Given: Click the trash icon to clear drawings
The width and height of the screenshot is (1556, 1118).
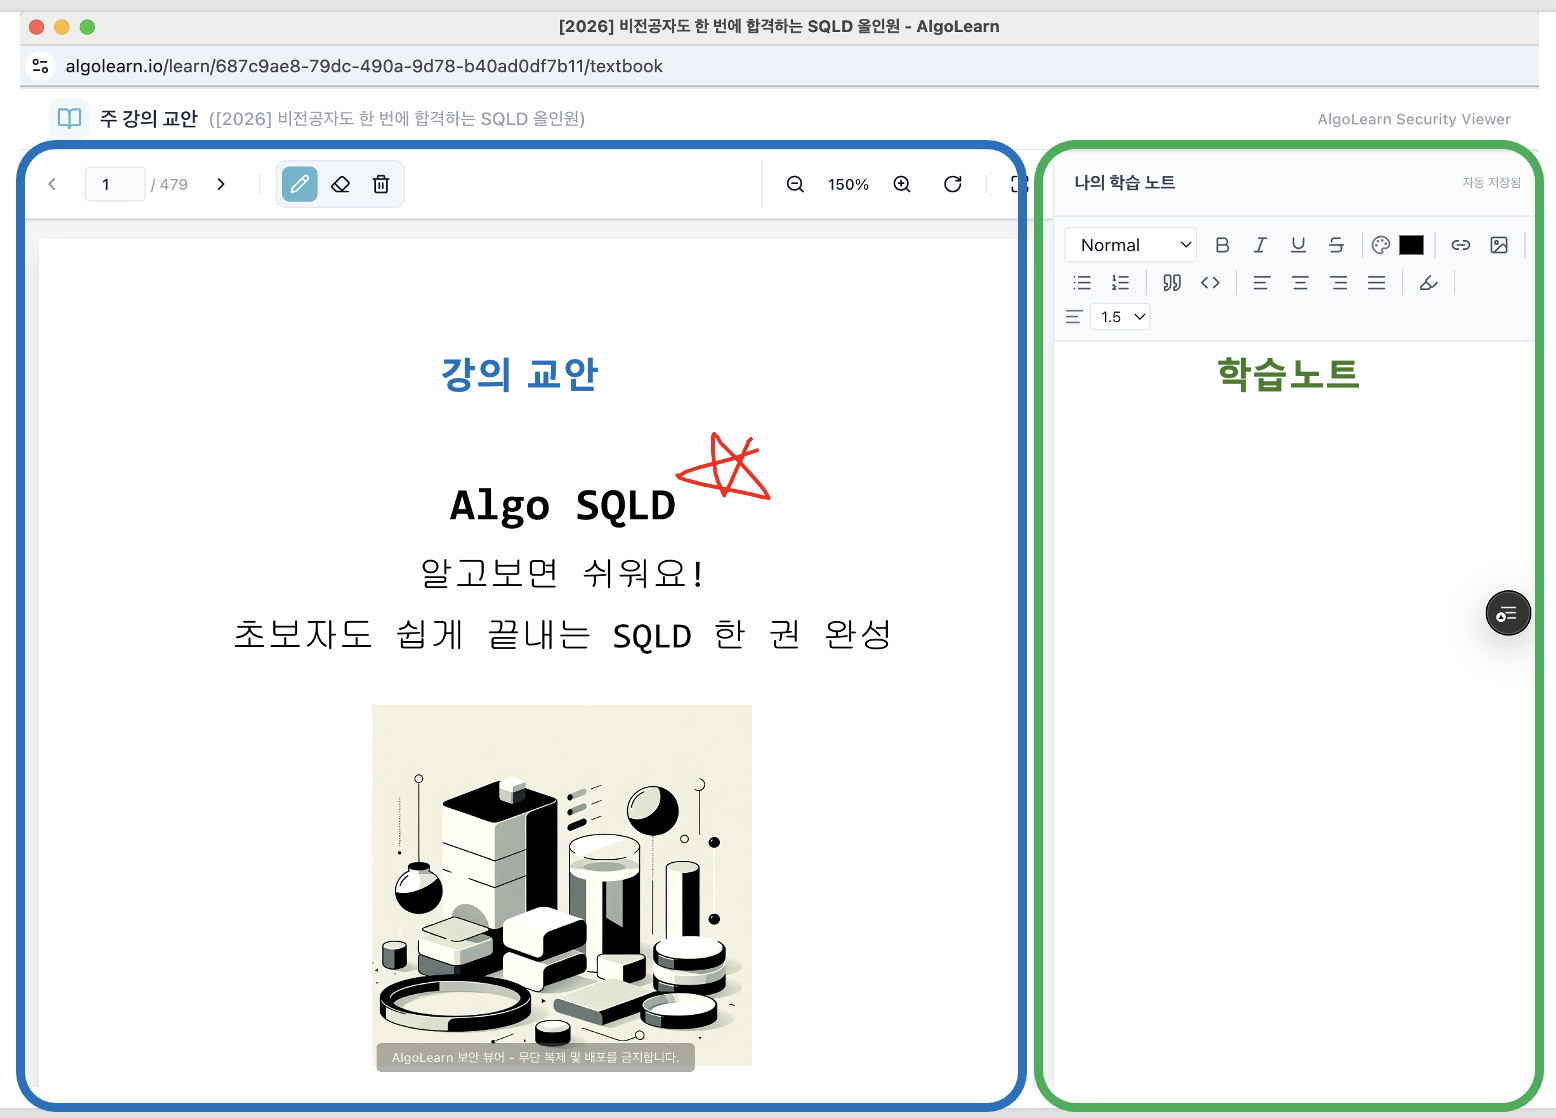Looking at the screenshot, I should click(x=381, y=184).
